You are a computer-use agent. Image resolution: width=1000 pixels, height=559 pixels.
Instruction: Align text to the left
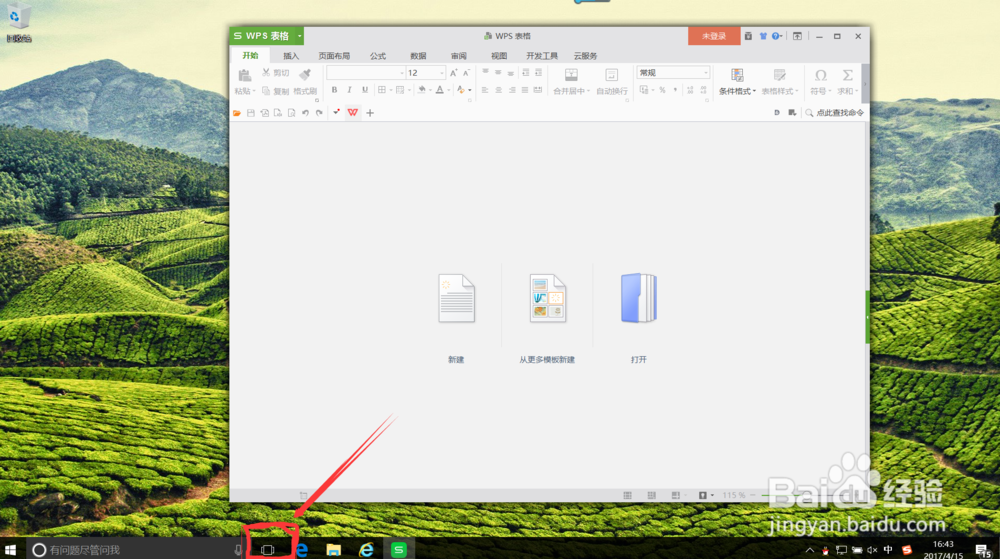click(x=485, y=91)
